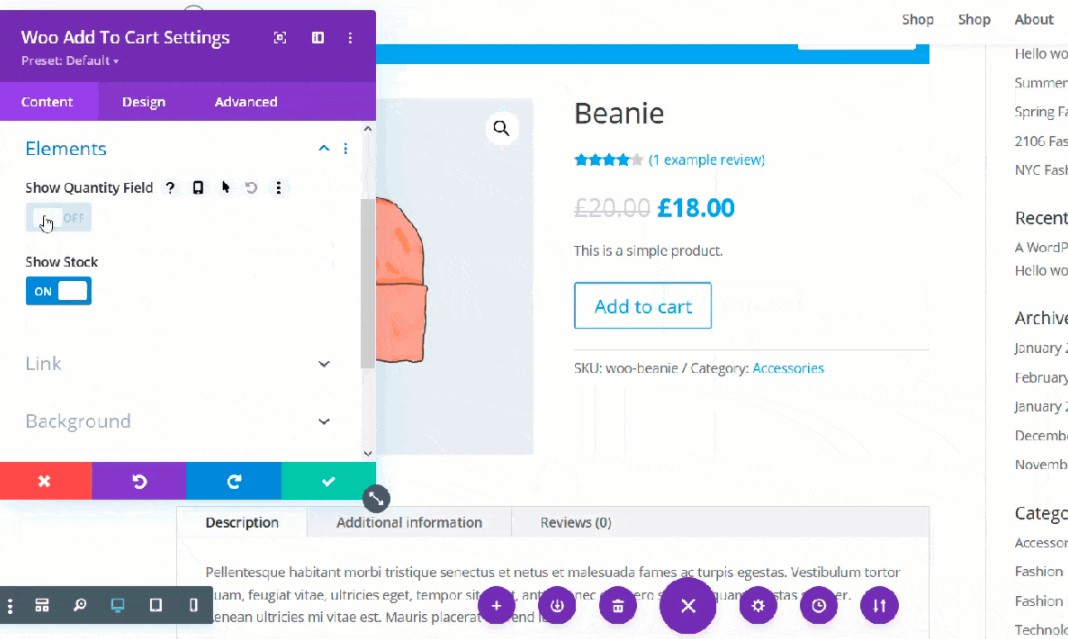The height and width of the screenshot is (639, 1068).
Task: Open page settings gear icon
Action: pos(758,605)
